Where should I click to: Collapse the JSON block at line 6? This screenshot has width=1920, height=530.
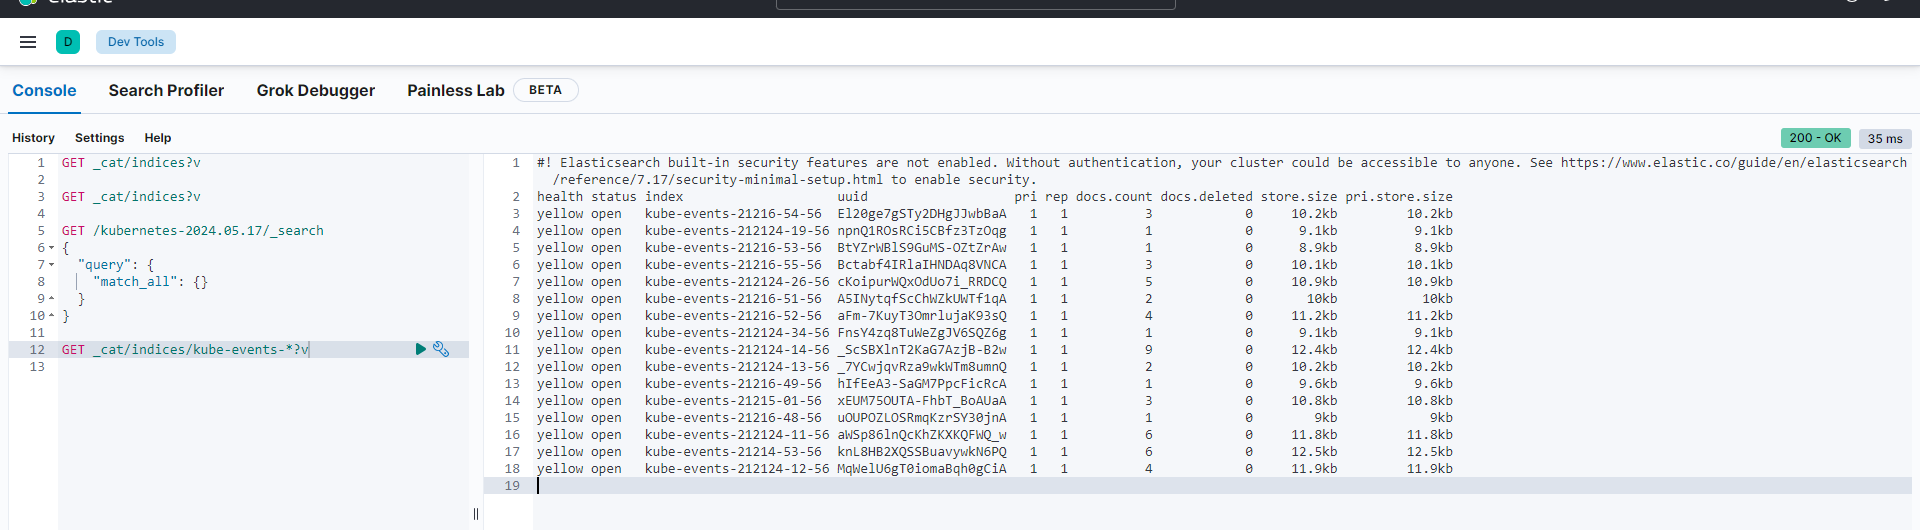(51, 247)
